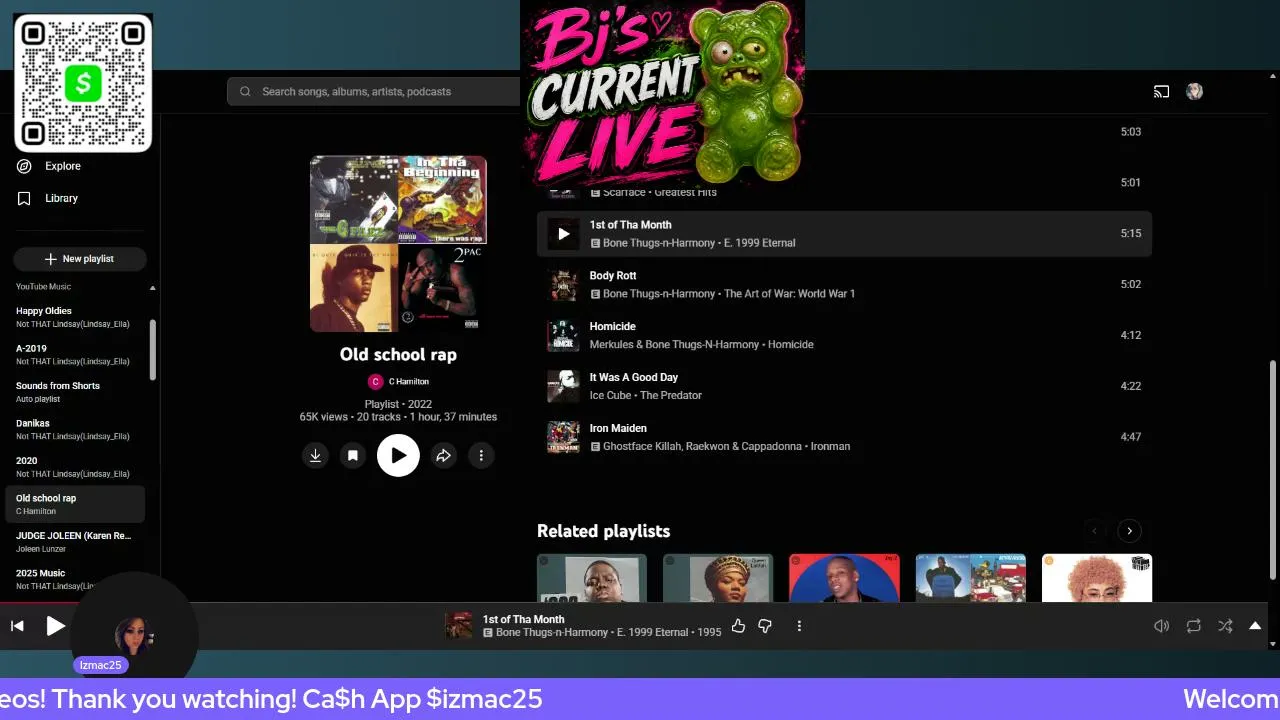Open the Happy Oldies playlist
Screen dimensions: 1280x720
tap(75, 317)
